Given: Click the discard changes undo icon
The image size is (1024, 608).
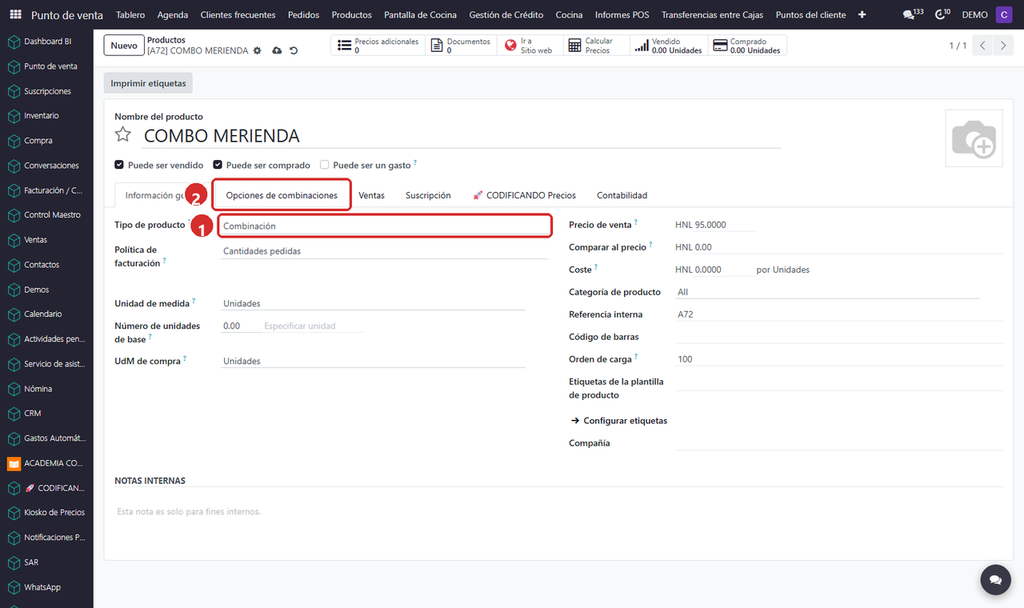Looking at the screenshot, I should 294,50.
